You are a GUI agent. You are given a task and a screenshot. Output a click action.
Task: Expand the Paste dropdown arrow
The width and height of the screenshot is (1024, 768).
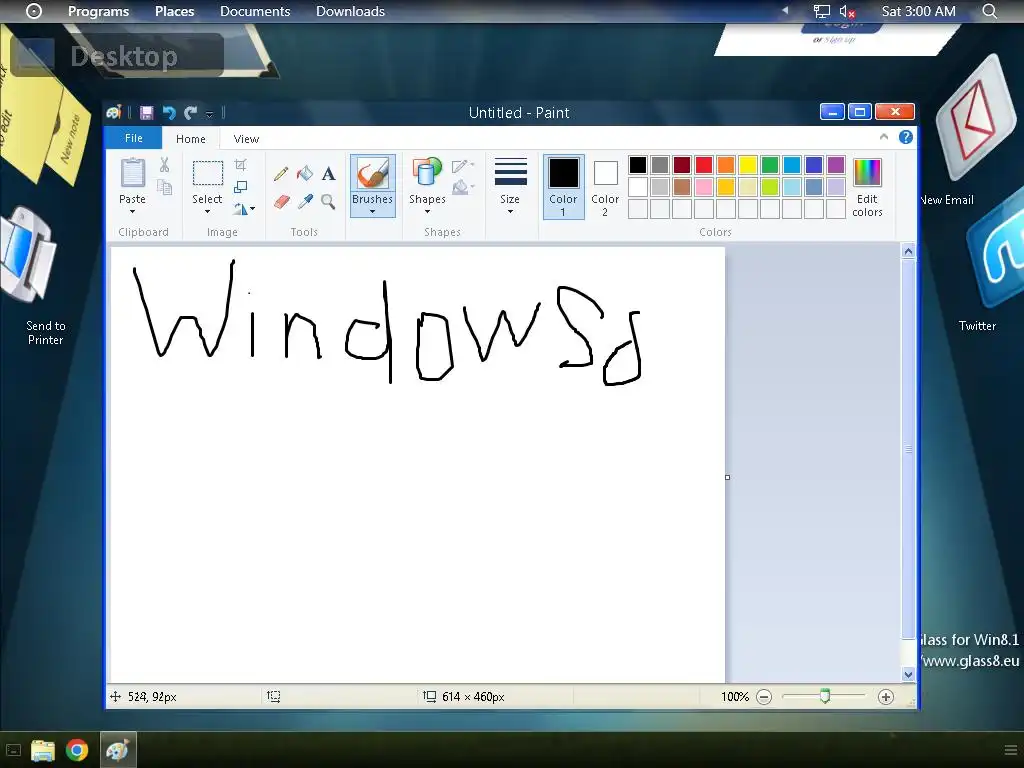pyautogui.click(x=133, y=212)
